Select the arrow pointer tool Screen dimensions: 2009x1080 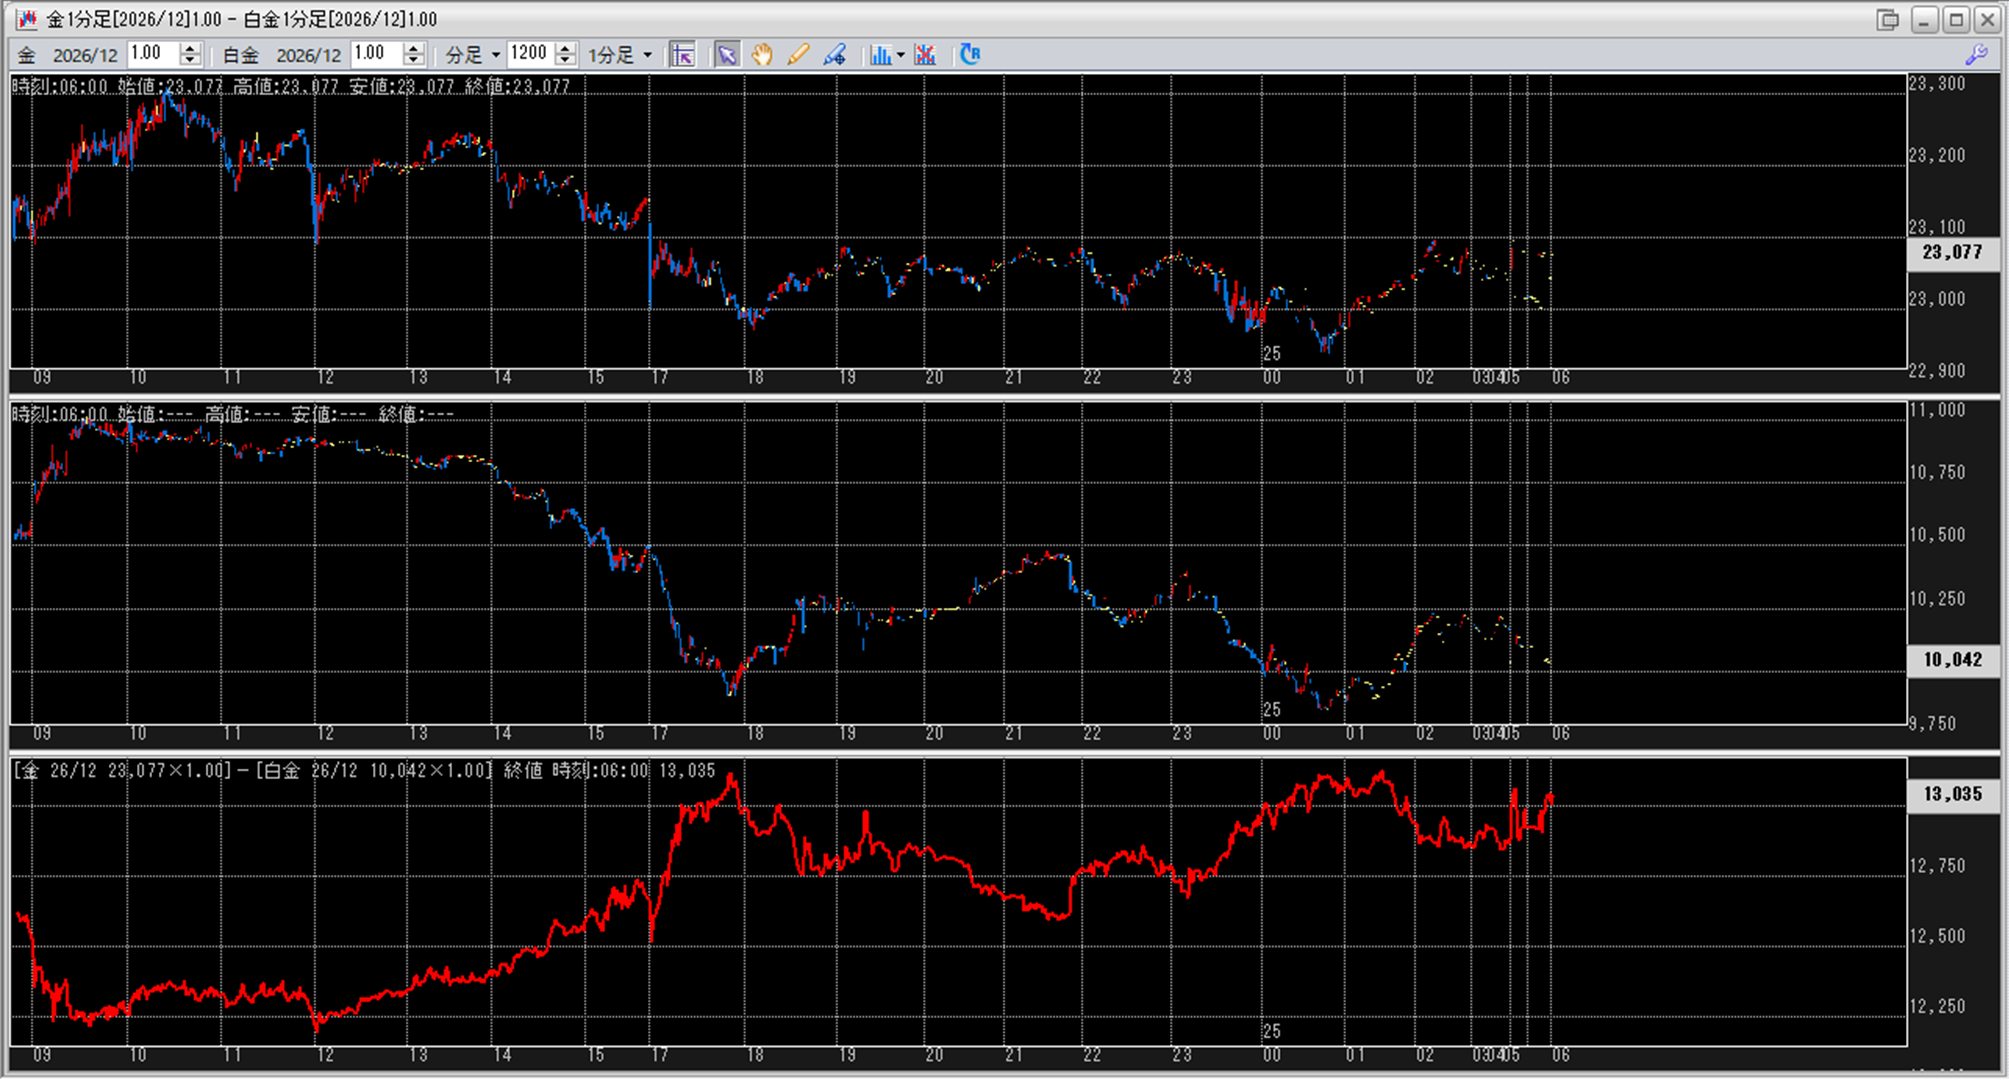[x=726, y=55]
